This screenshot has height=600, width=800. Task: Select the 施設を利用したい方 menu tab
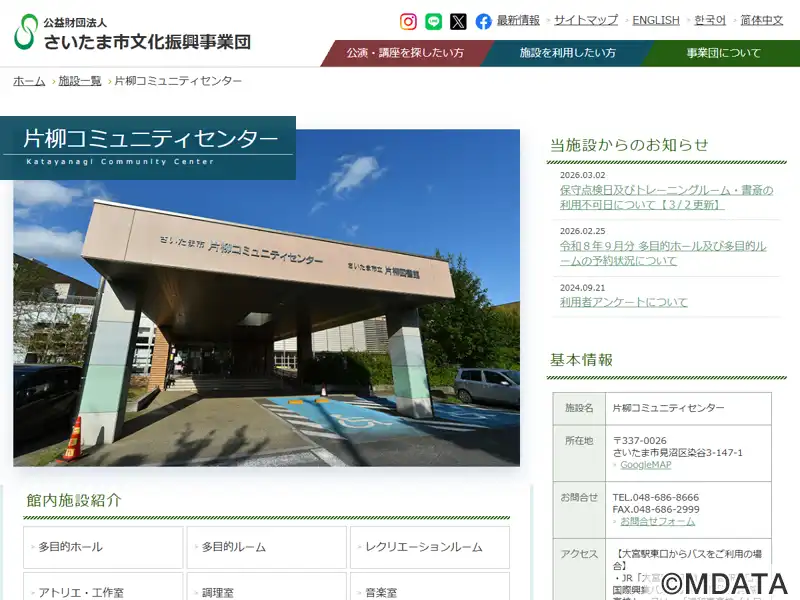pyautogui.click(x=566, y=53)
